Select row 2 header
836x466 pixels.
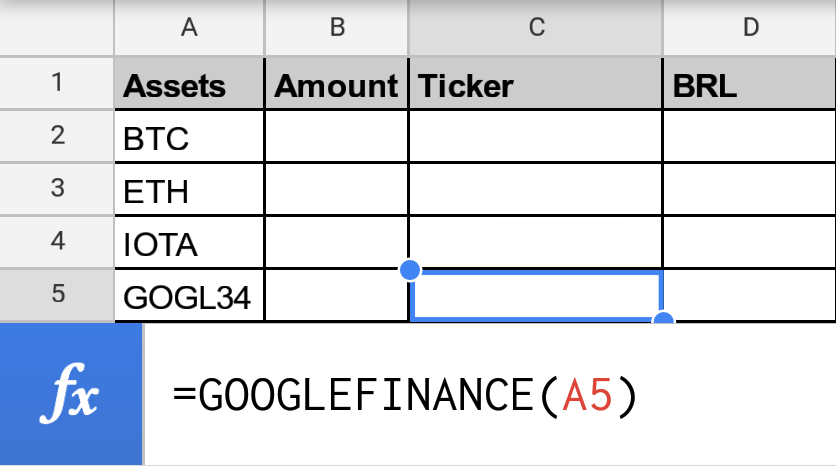click(57, 136)
